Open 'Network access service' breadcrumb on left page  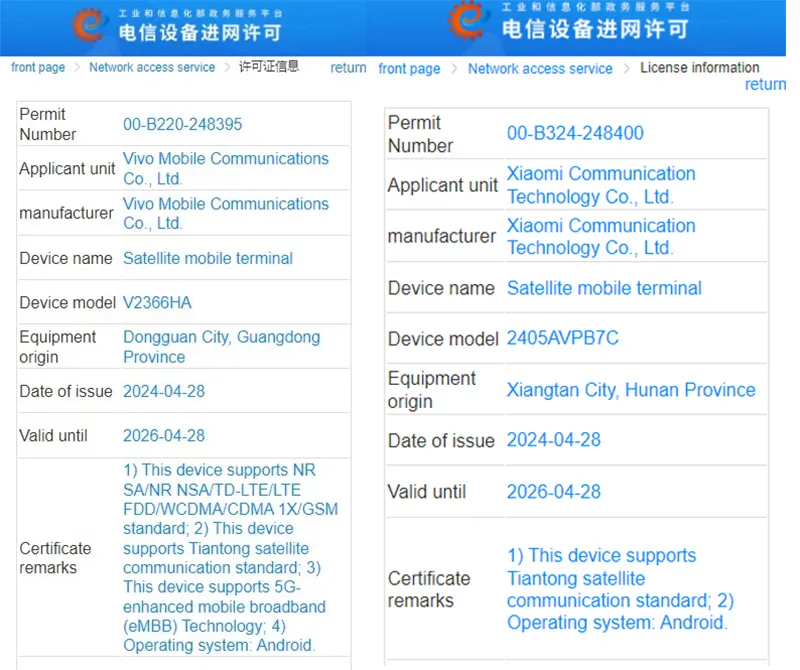pos(152,67)
